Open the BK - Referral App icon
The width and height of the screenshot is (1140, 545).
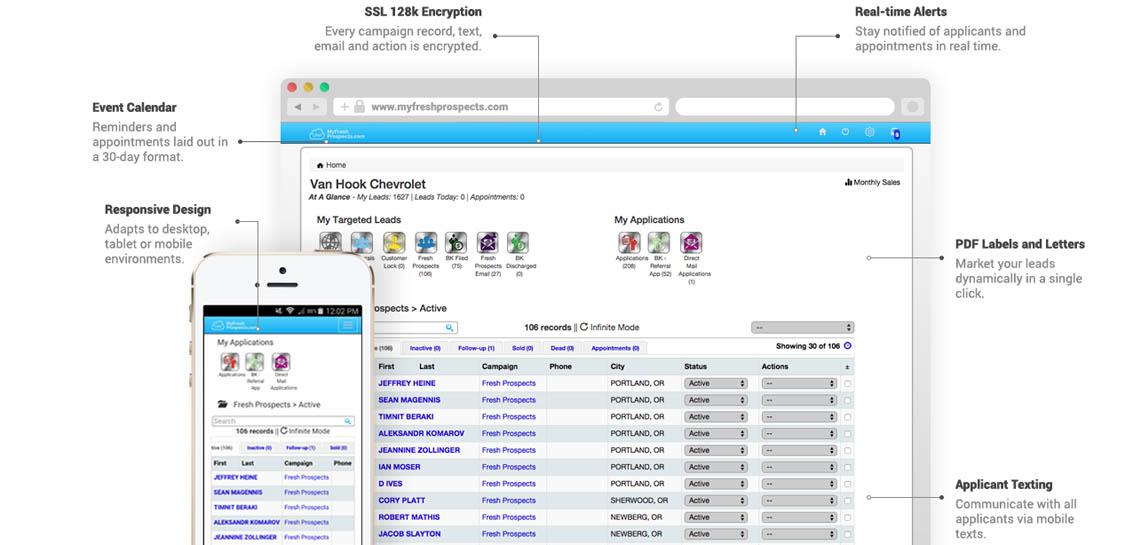[659, 243]
